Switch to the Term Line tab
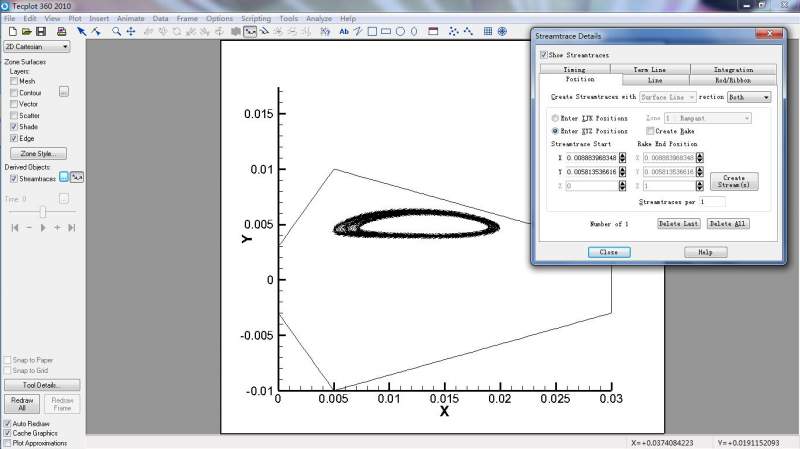This screenshot has width=800, height=449. pos(649,69)
